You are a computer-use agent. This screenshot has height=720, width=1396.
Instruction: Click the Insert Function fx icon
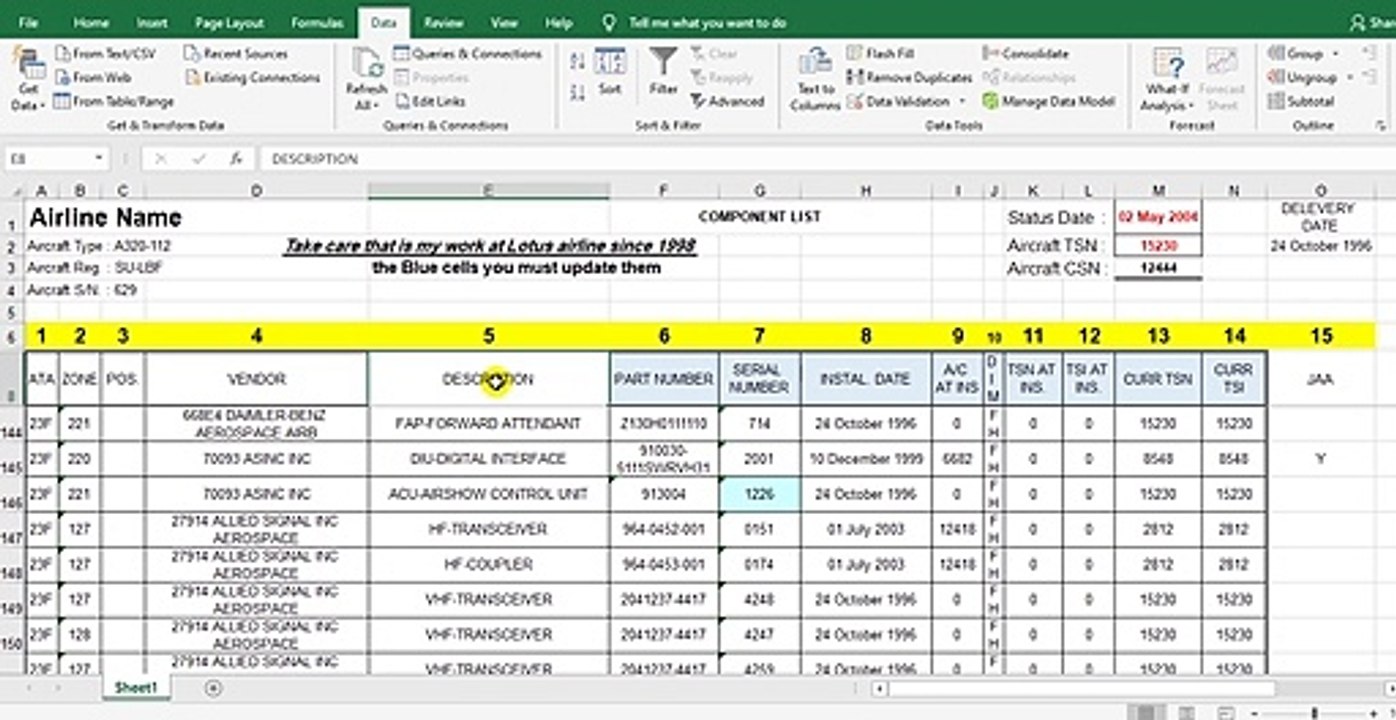[x=236, y=158]
